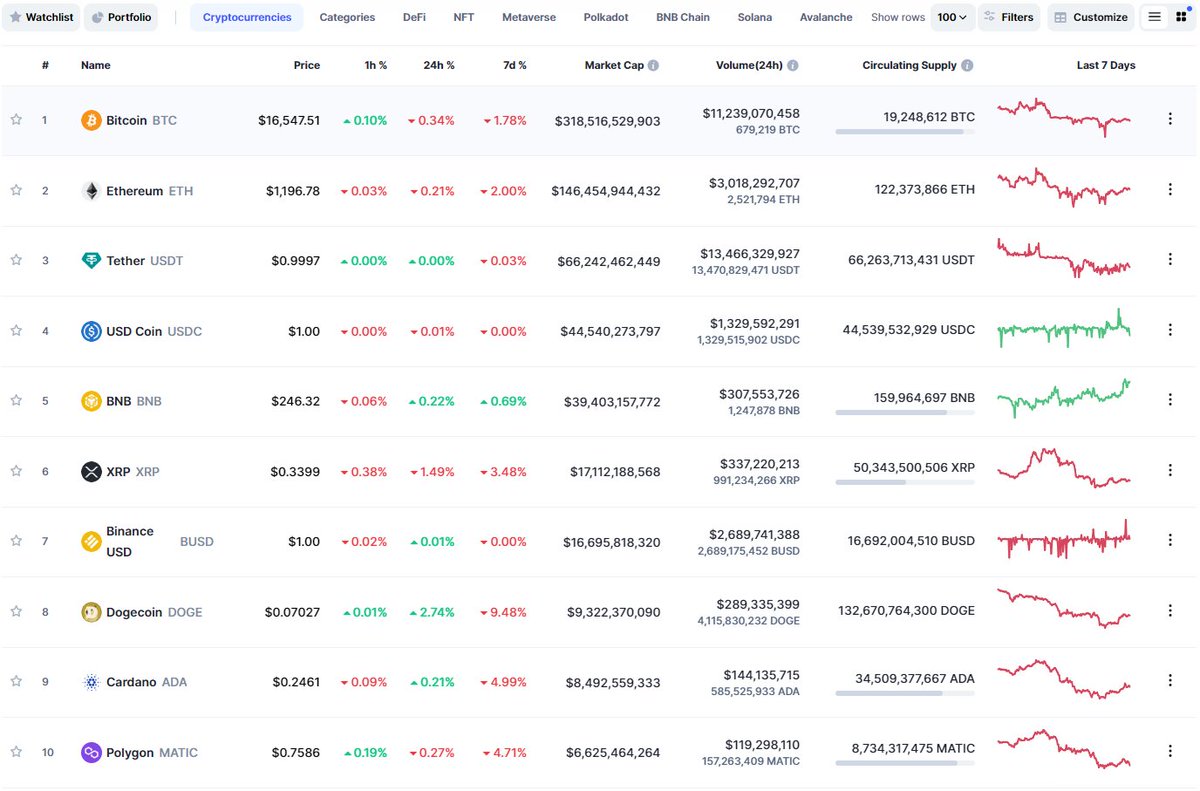Image resolution: width=1200 pixels, height=791 pixels.
Task: Open the Show rows 100 dropdown
Action: (952, 16)
